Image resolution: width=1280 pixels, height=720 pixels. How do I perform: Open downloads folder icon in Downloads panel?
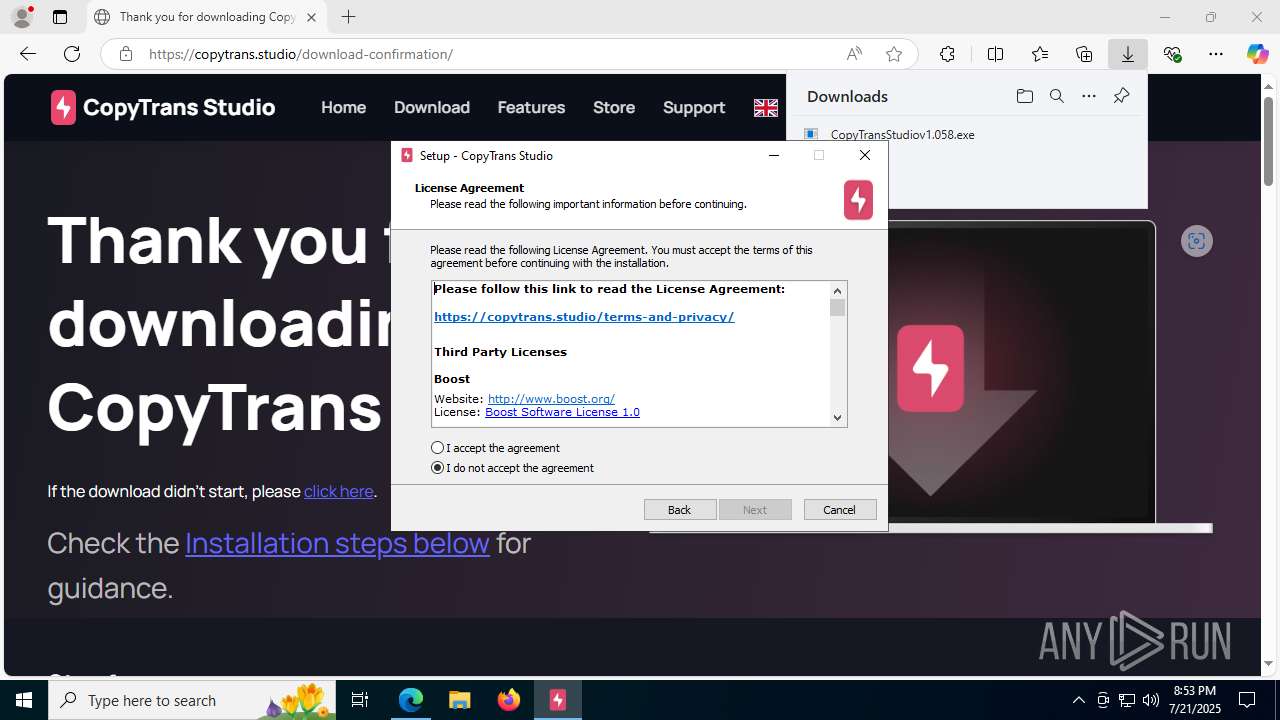coord(1024,96)
